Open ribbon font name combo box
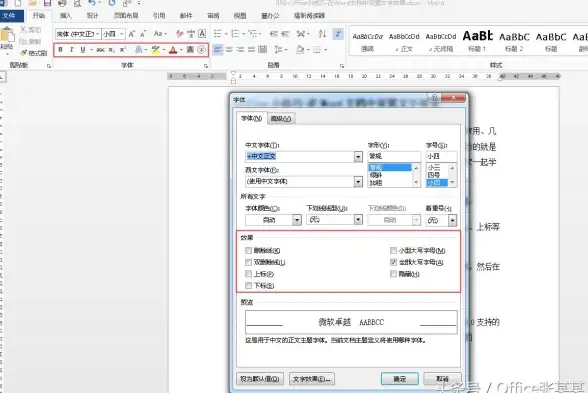 point(78,34)
